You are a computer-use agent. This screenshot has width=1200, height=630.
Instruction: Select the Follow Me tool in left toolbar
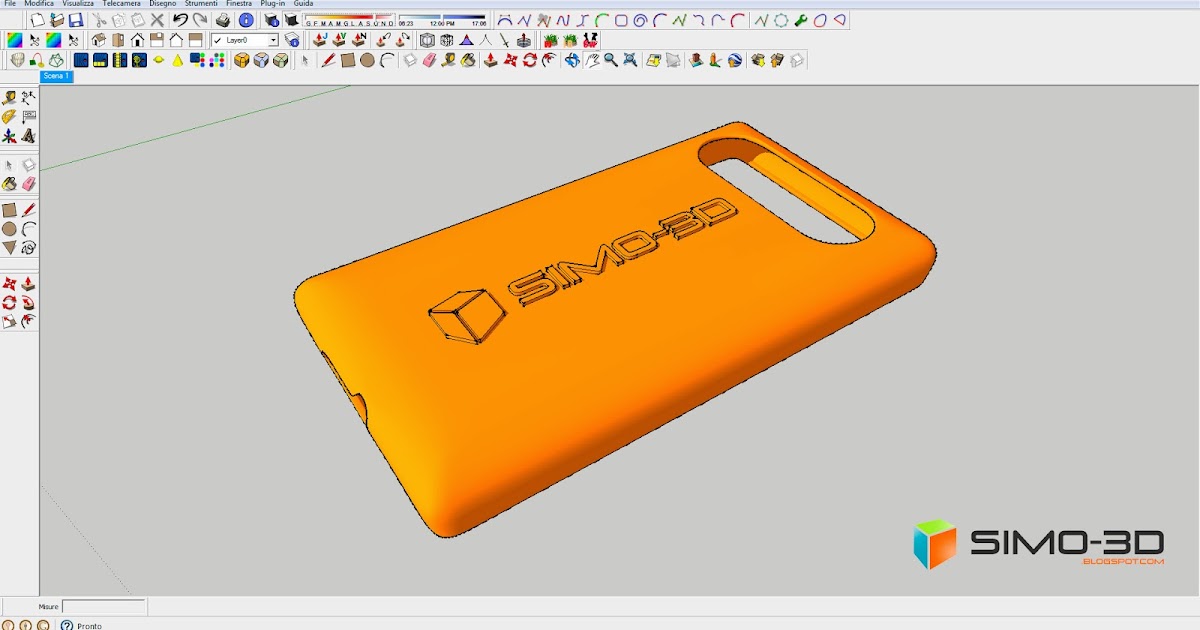pyautogui.click(x=29, y=302)
